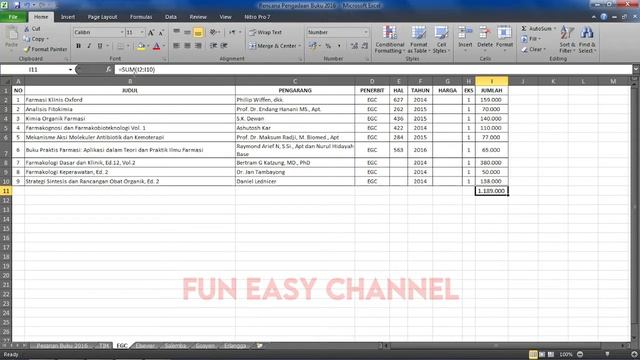Open the File tab
Screen dimensions: 640x360
click(x=13, y=17)
